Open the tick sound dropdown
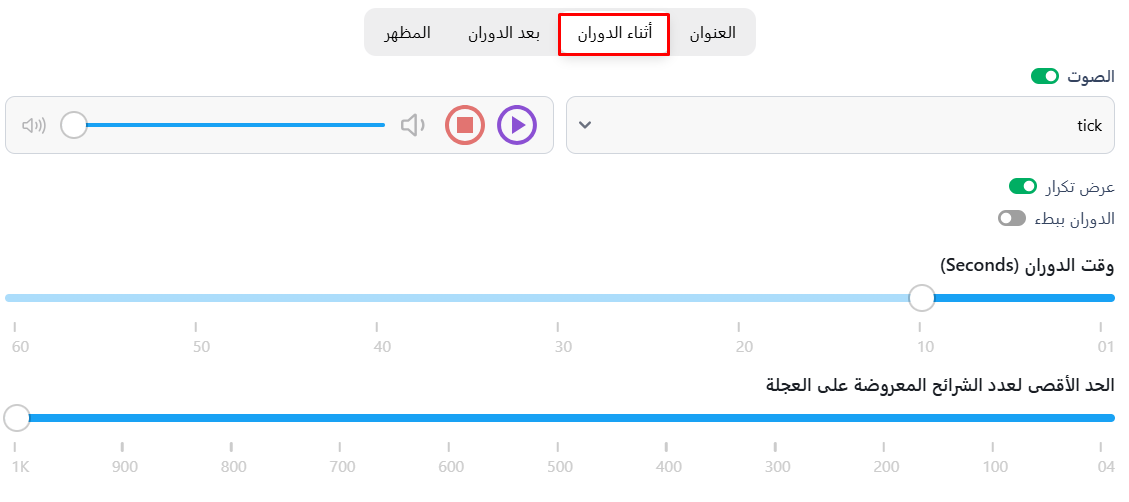The height and width of the screenshot is (502, 1129). [x=840, y=125]
